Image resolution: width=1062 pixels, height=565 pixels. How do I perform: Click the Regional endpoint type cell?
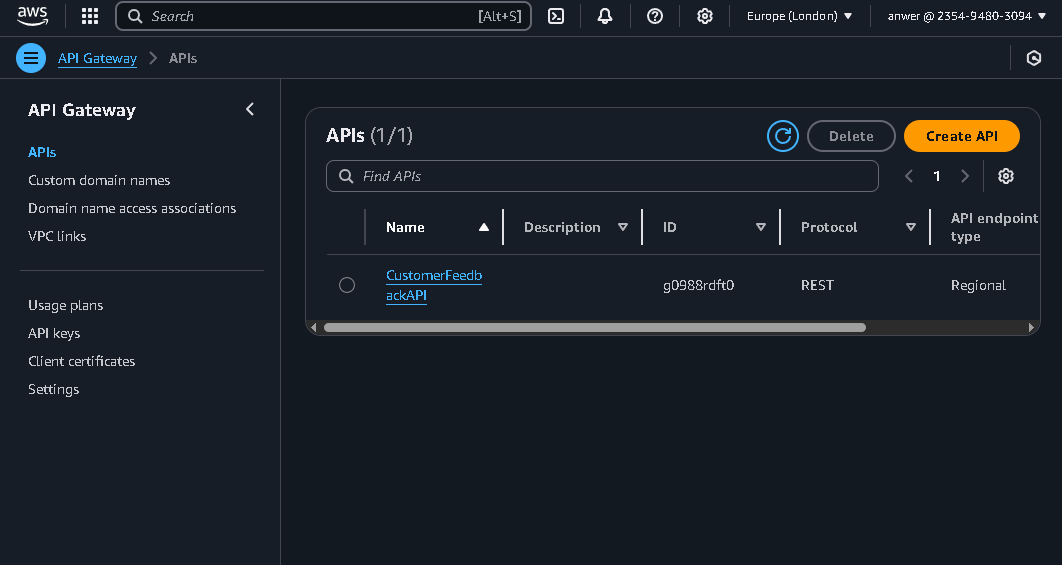(978, 285)
